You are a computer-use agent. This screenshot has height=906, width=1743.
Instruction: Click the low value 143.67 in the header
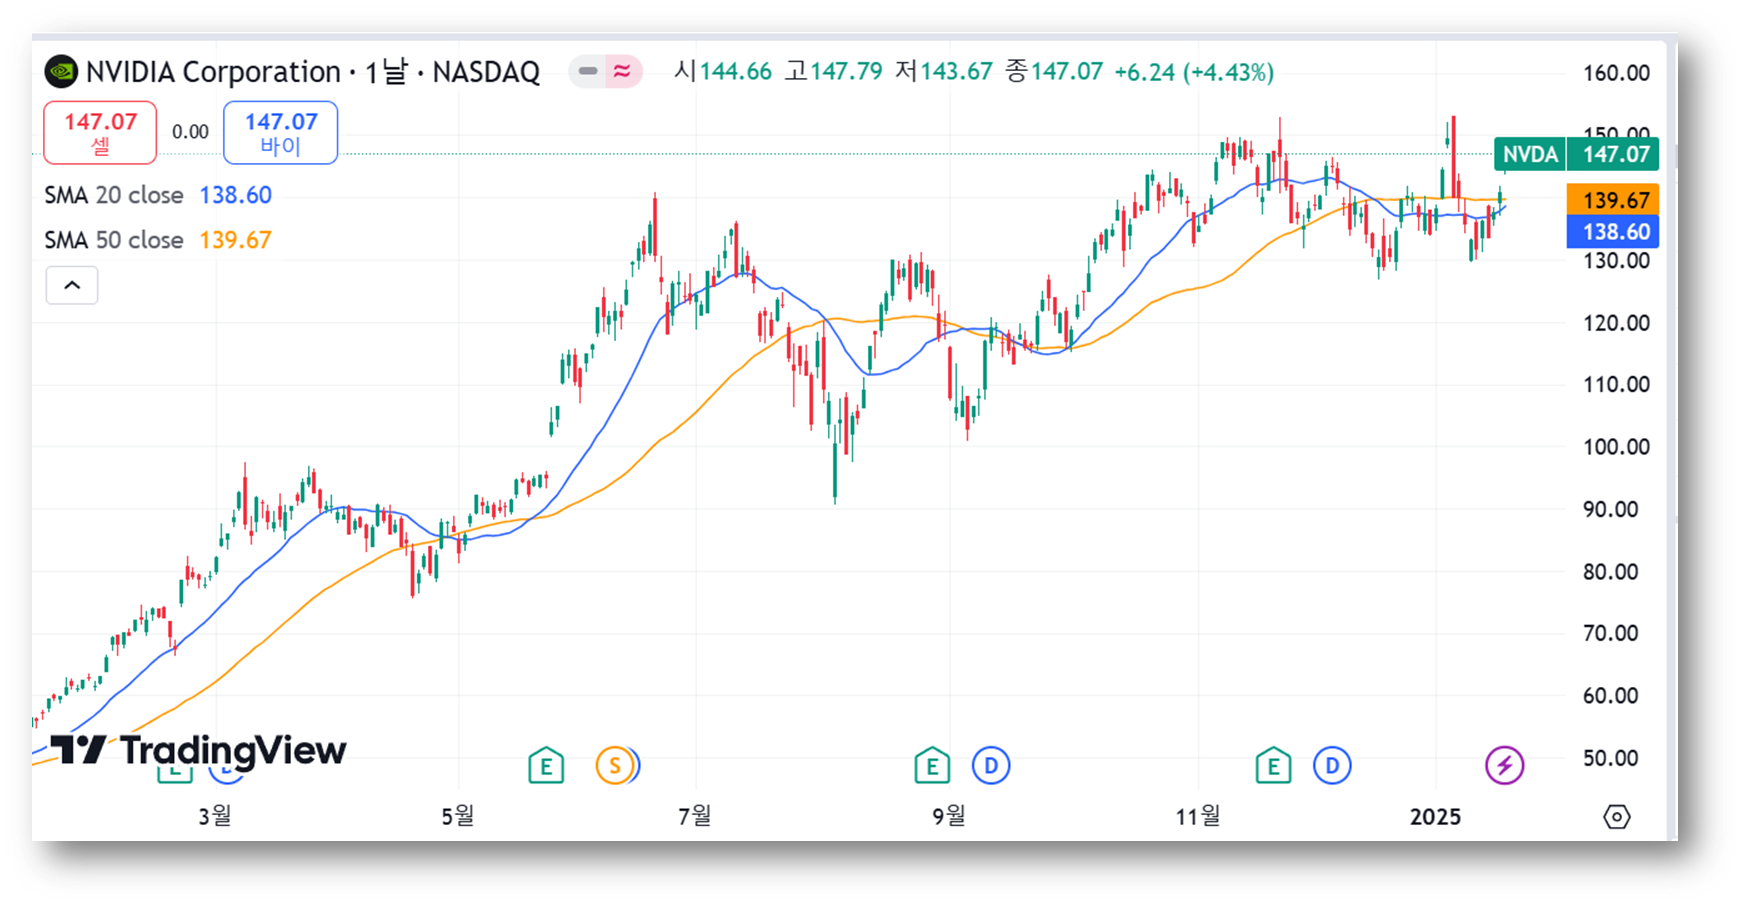[956, 72]
